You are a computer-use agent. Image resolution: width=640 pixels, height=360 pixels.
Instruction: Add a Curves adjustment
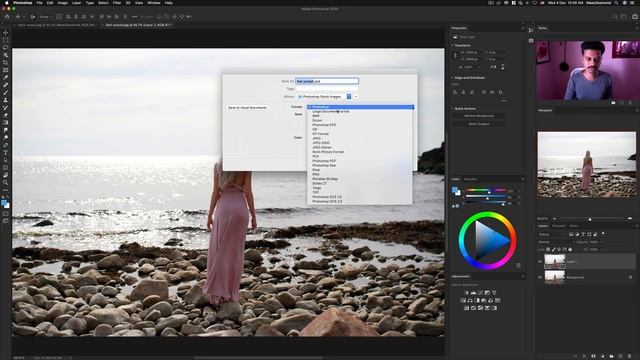[480, 293]
